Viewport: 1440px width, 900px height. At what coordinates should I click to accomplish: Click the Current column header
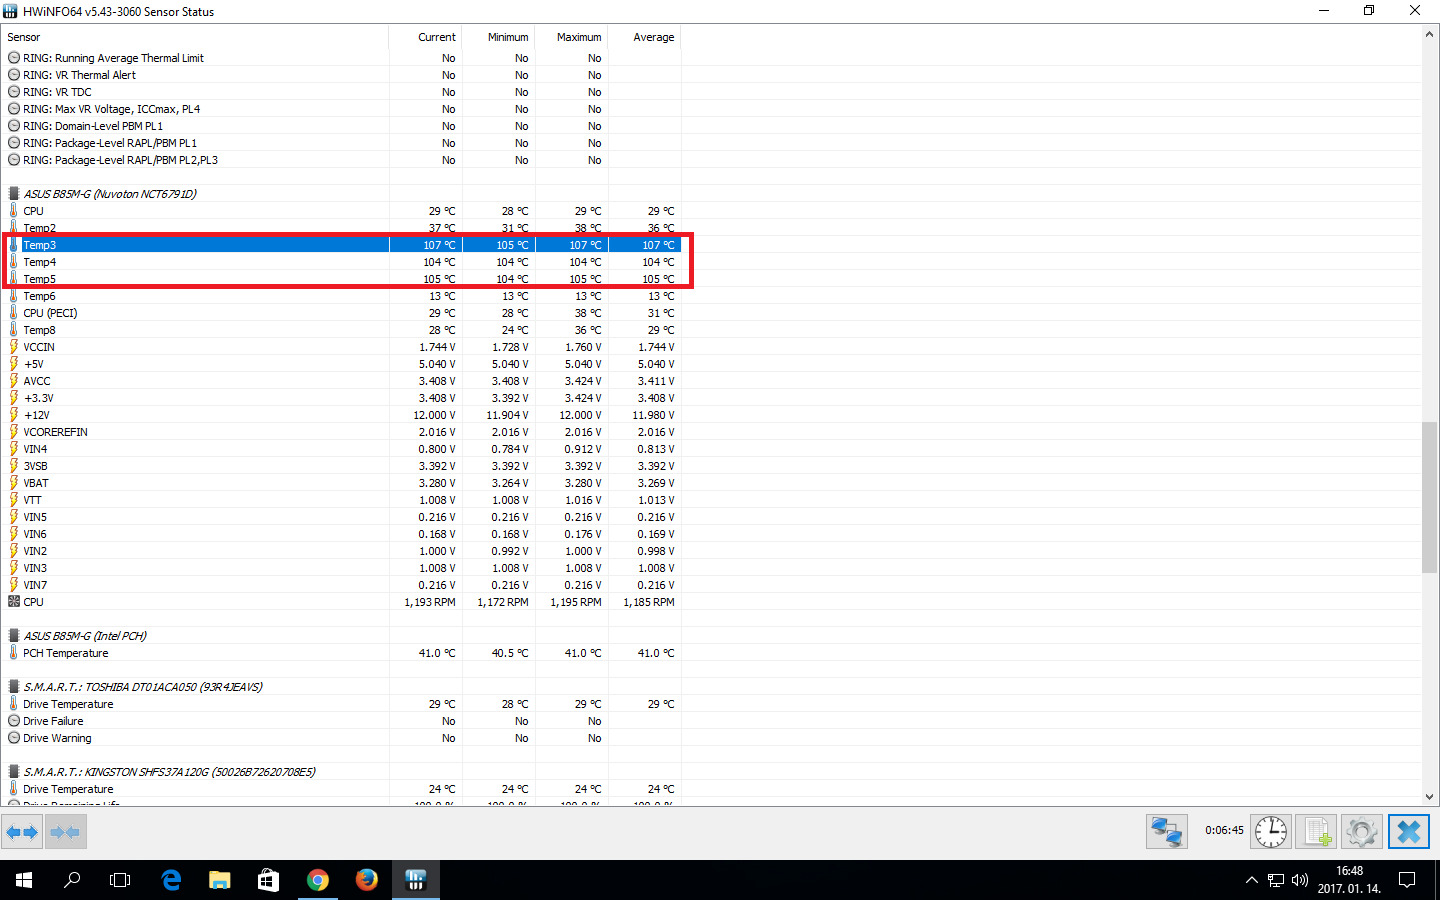coord(425,37)
